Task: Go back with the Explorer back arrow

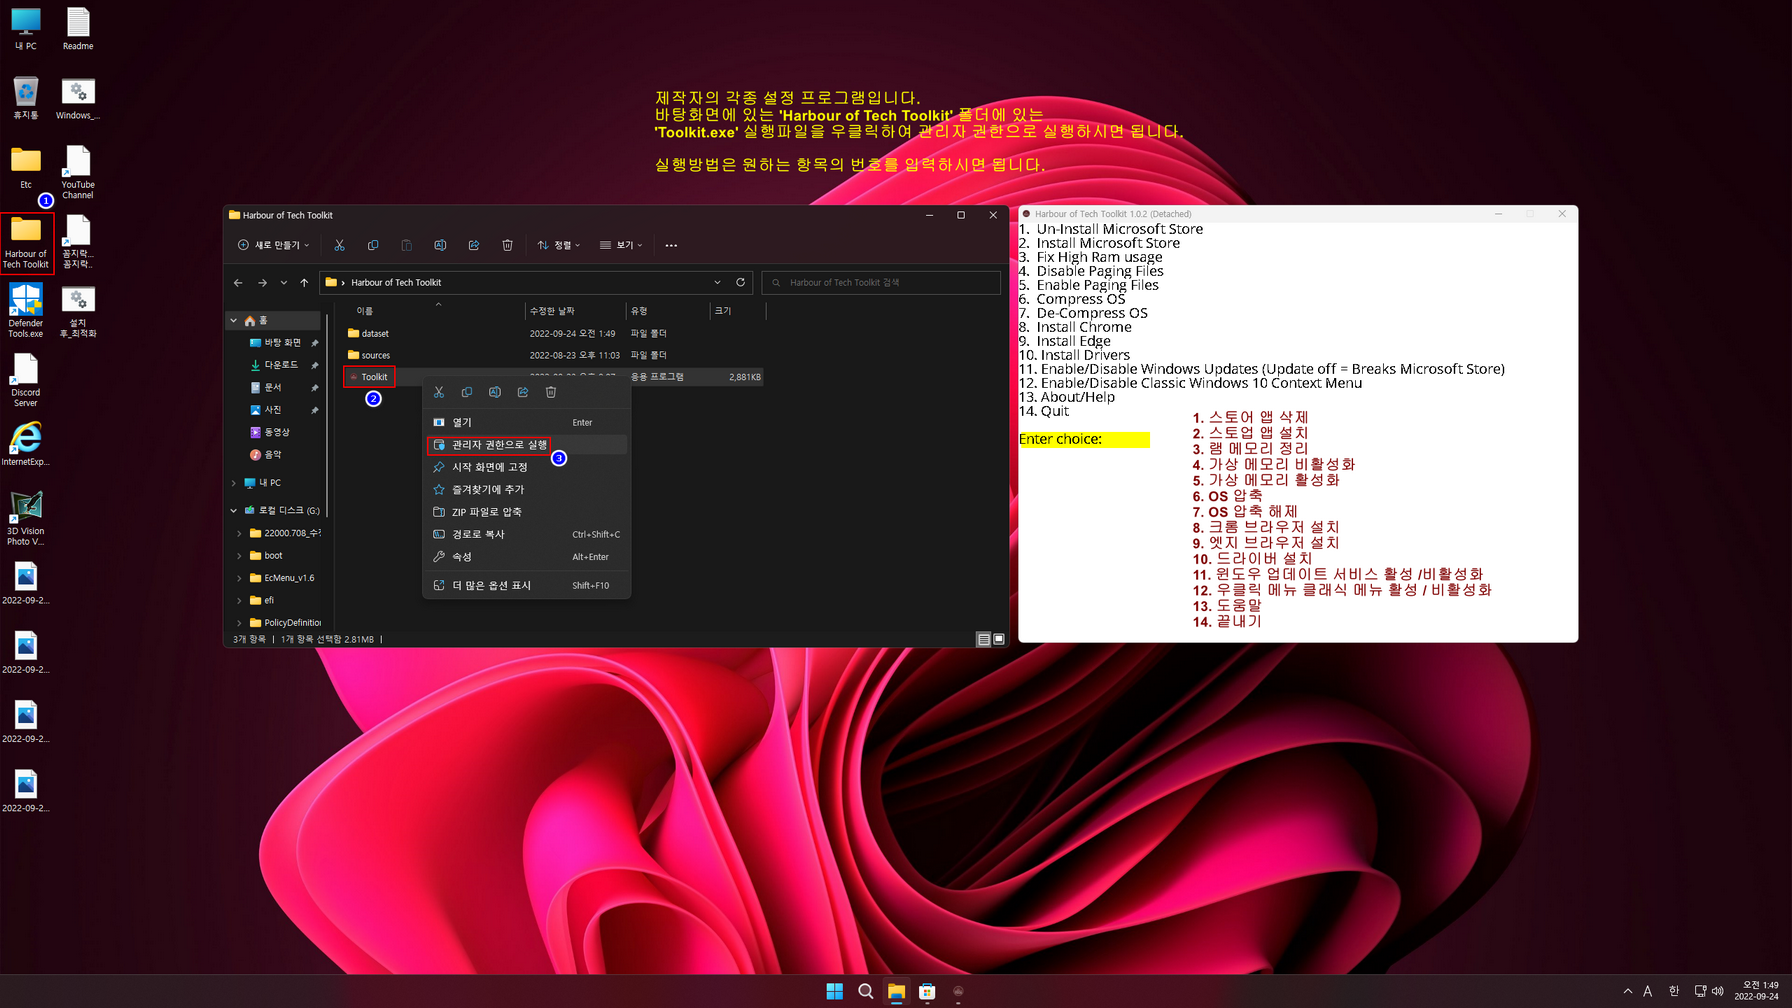Action: [x=238, y=283]
